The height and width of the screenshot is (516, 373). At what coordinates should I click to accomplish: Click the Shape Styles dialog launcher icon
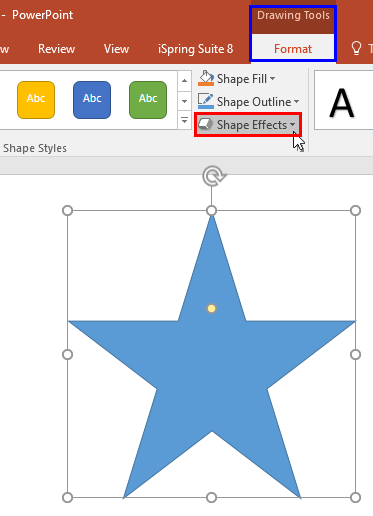tap(301, 149)
